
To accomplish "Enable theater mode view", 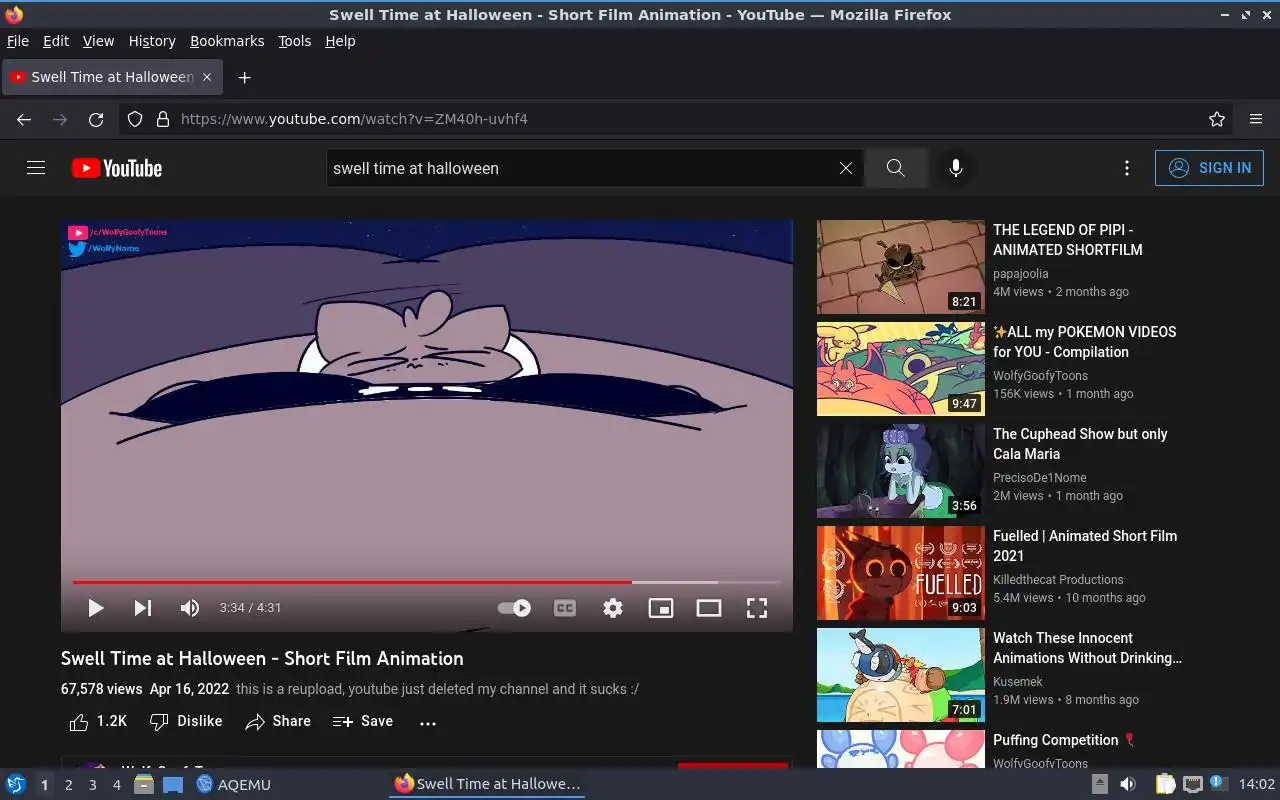I will point(709,608).
